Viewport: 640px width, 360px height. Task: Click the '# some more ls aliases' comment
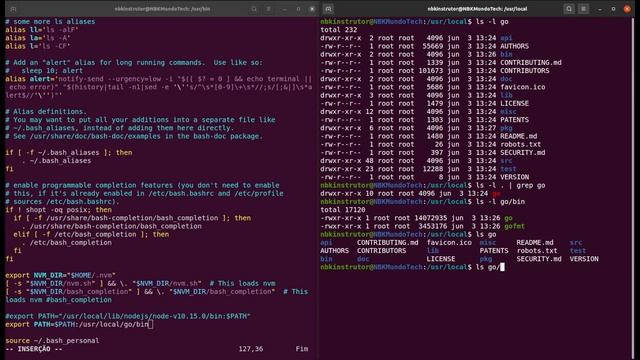[x=50, y=22]
